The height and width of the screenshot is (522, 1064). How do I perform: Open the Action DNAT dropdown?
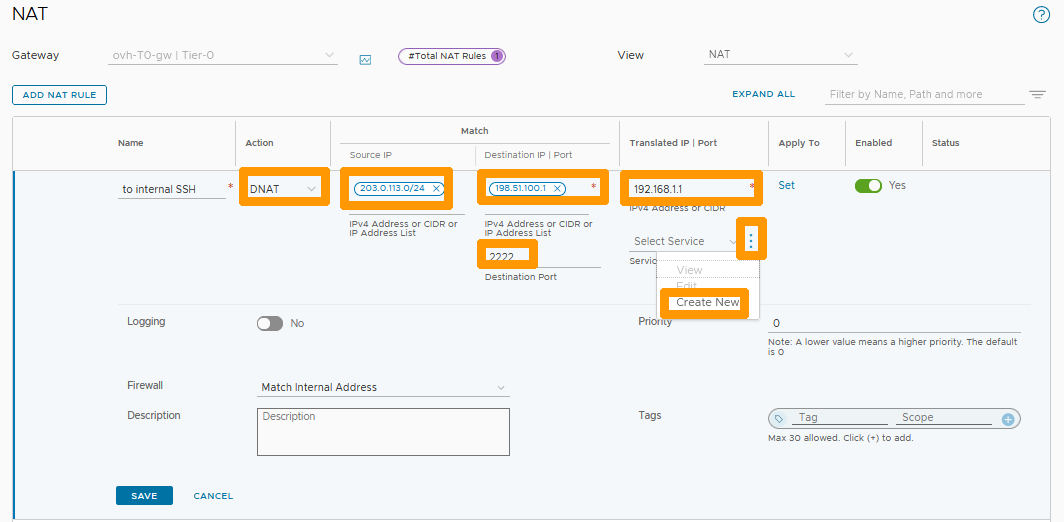pos(285,188)
